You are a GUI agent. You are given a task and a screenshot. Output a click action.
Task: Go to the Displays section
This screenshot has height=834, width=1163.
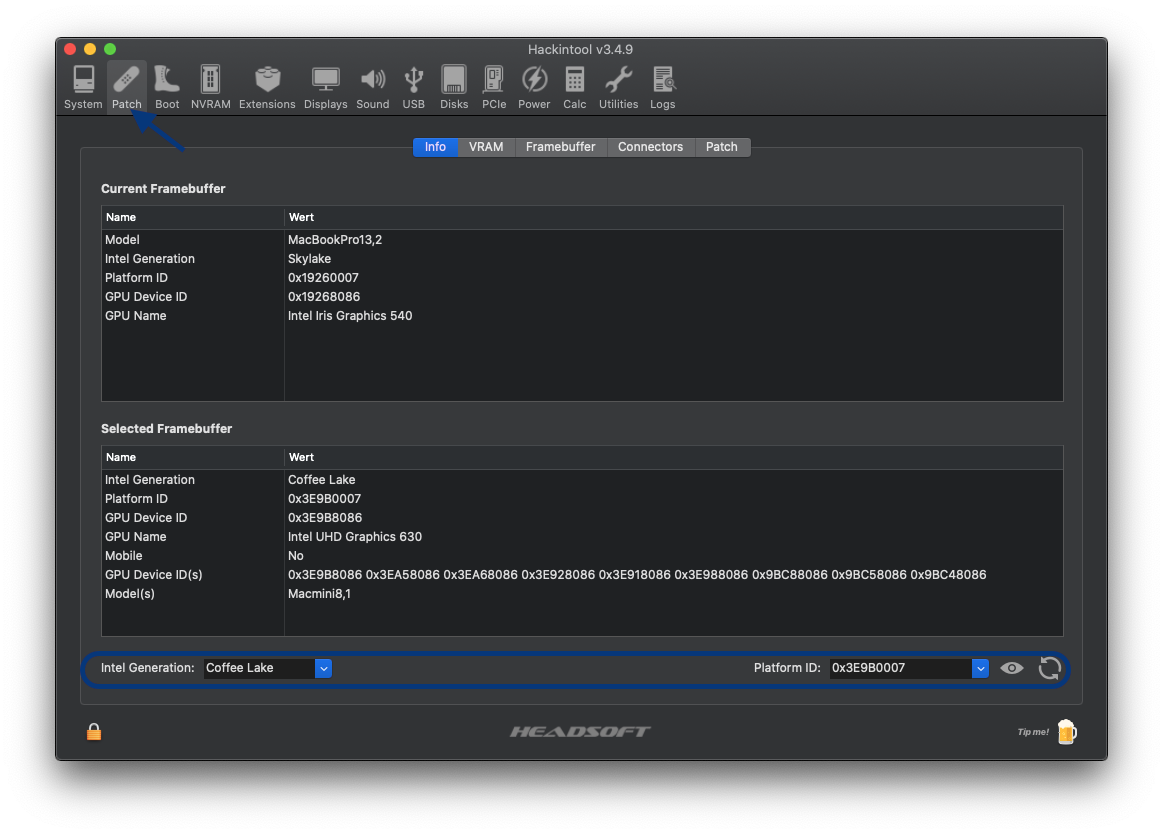pos(325,87)
